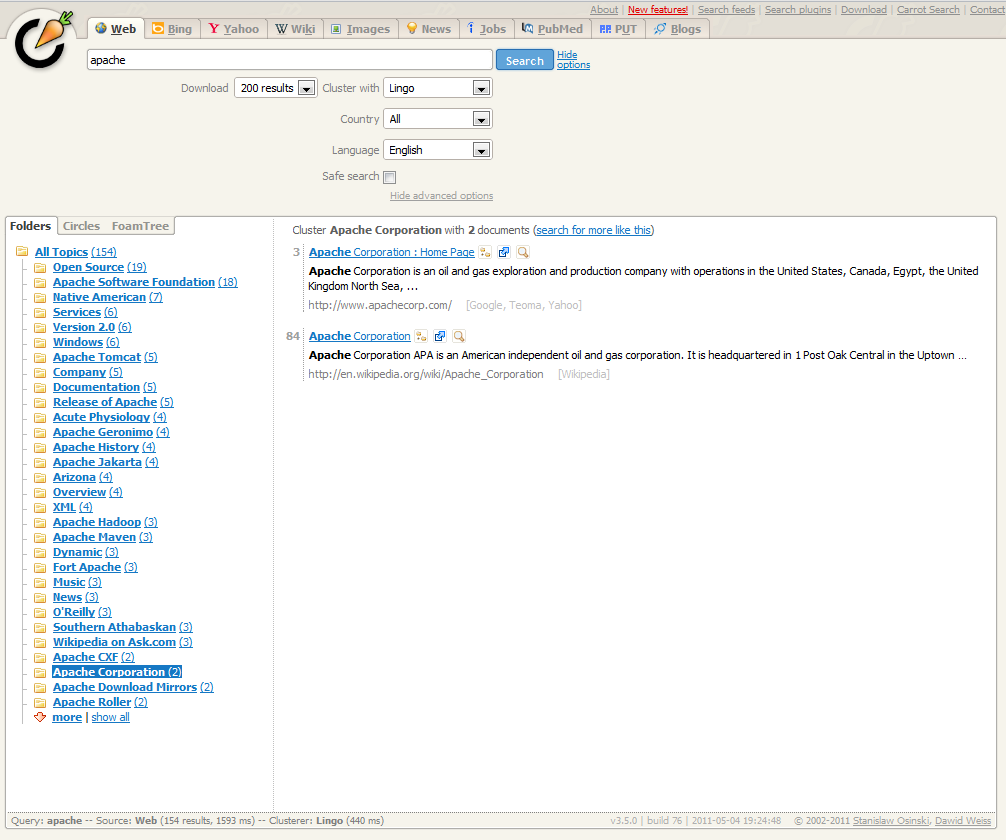Screen dimensions: 1006x840
Task: Click magnifier preview icon beside Apache Corporation Home Page
Action: coord(523,252)
